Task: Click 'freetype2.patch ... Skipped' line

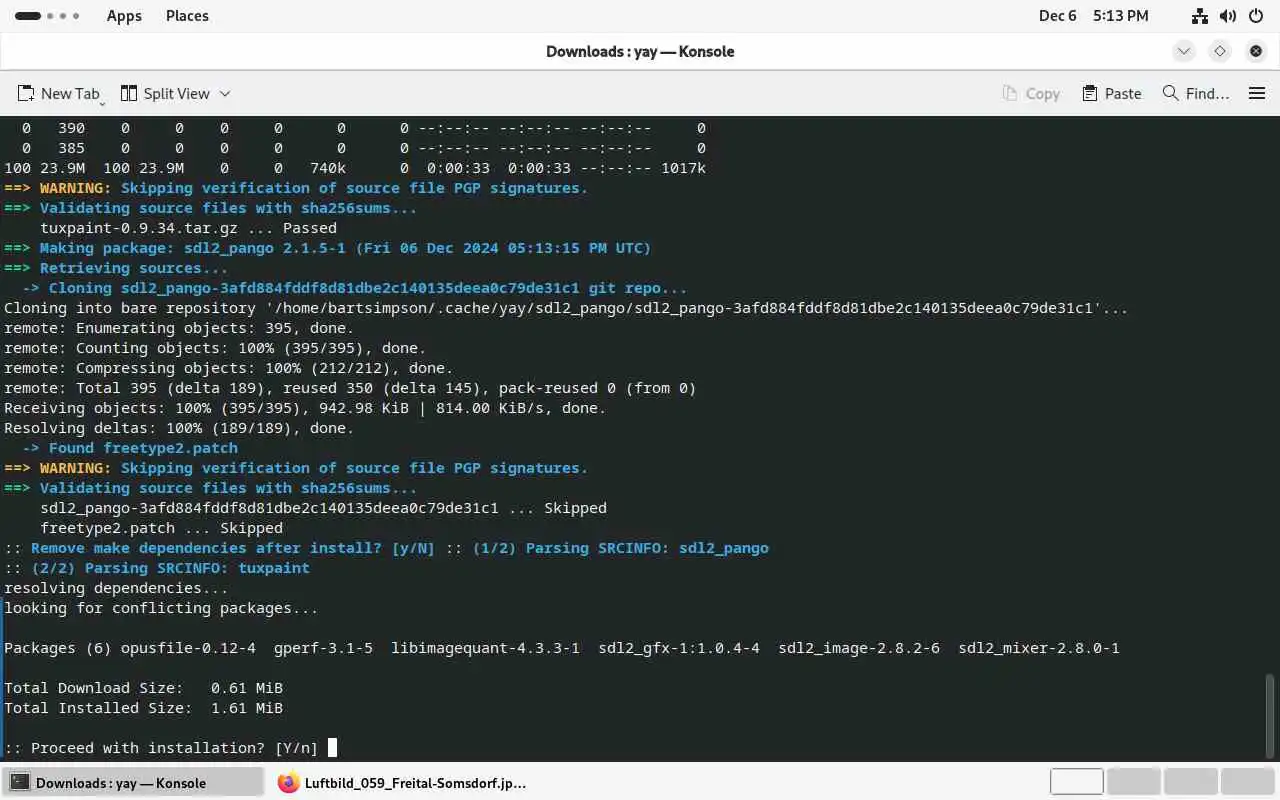Action: (161, 528)
